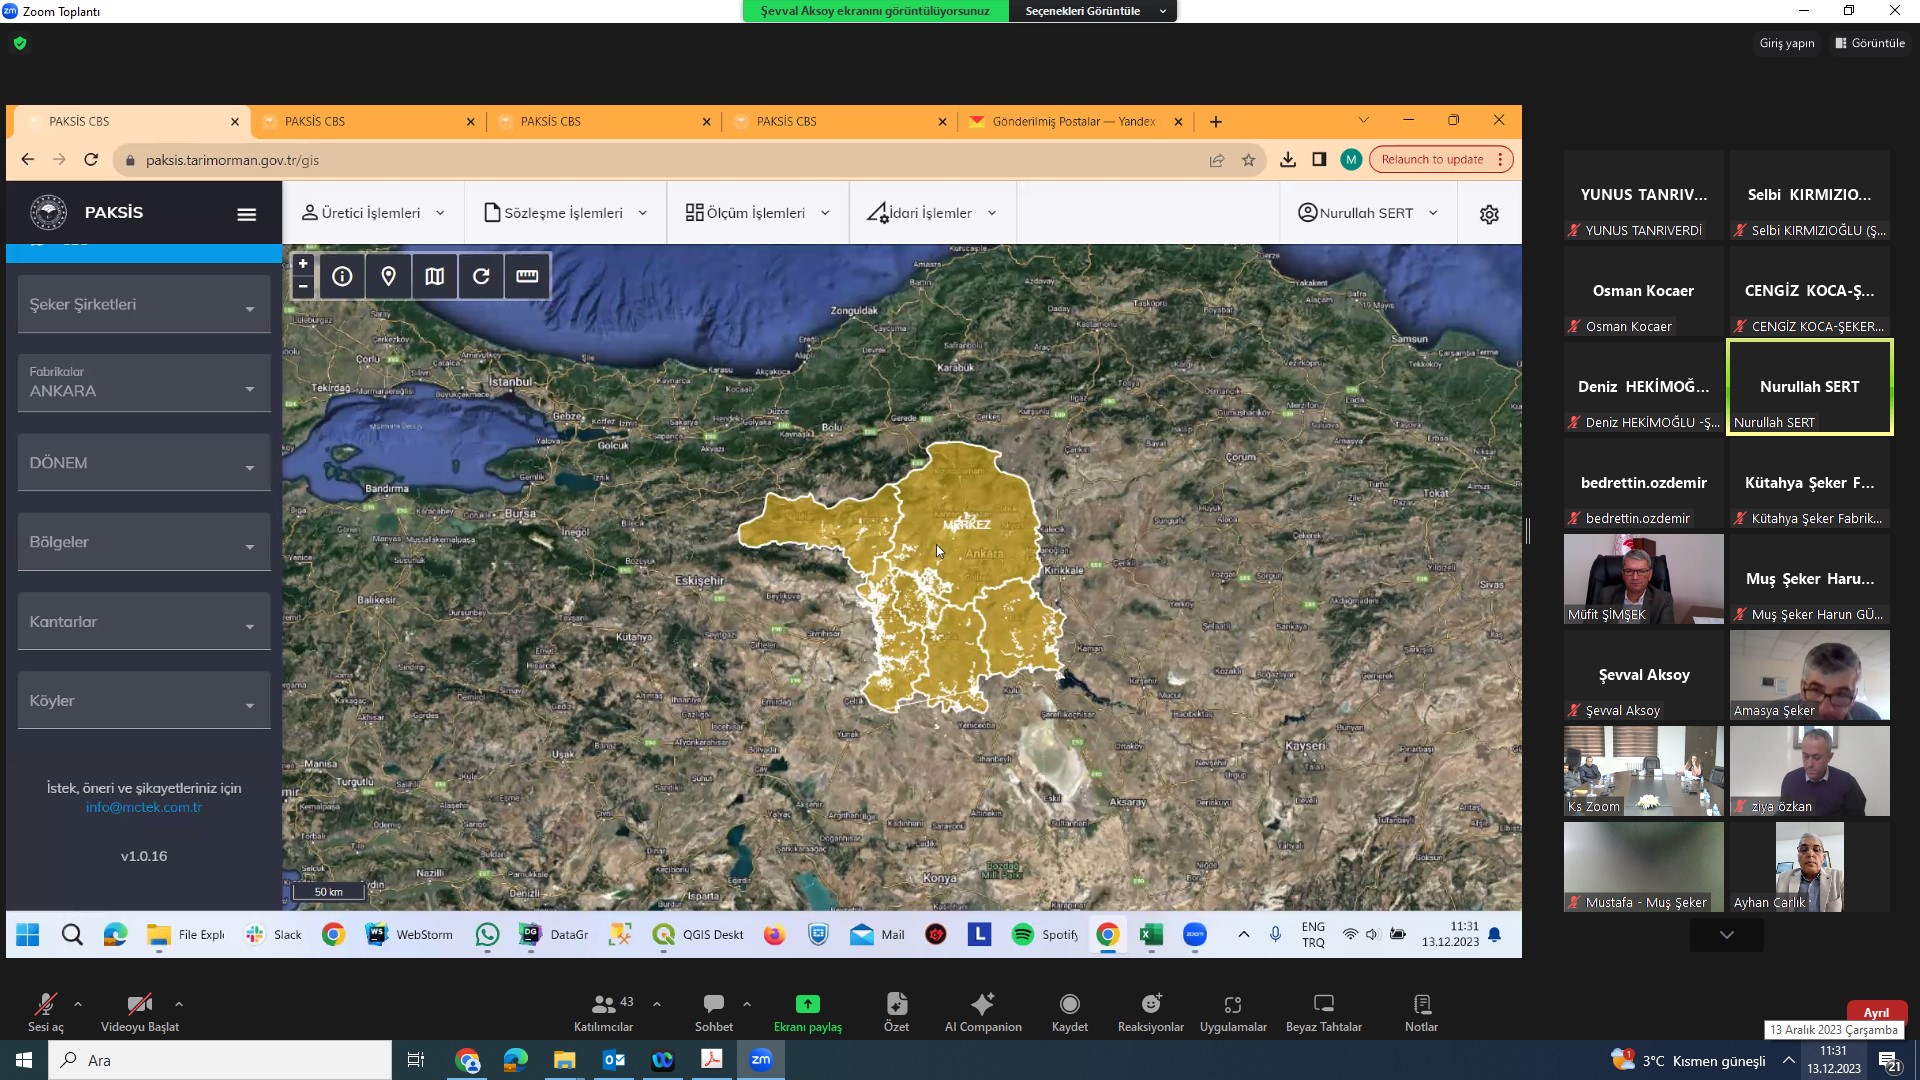
Task: Zoom in with map plus button
Action: [x=303, y=264]
